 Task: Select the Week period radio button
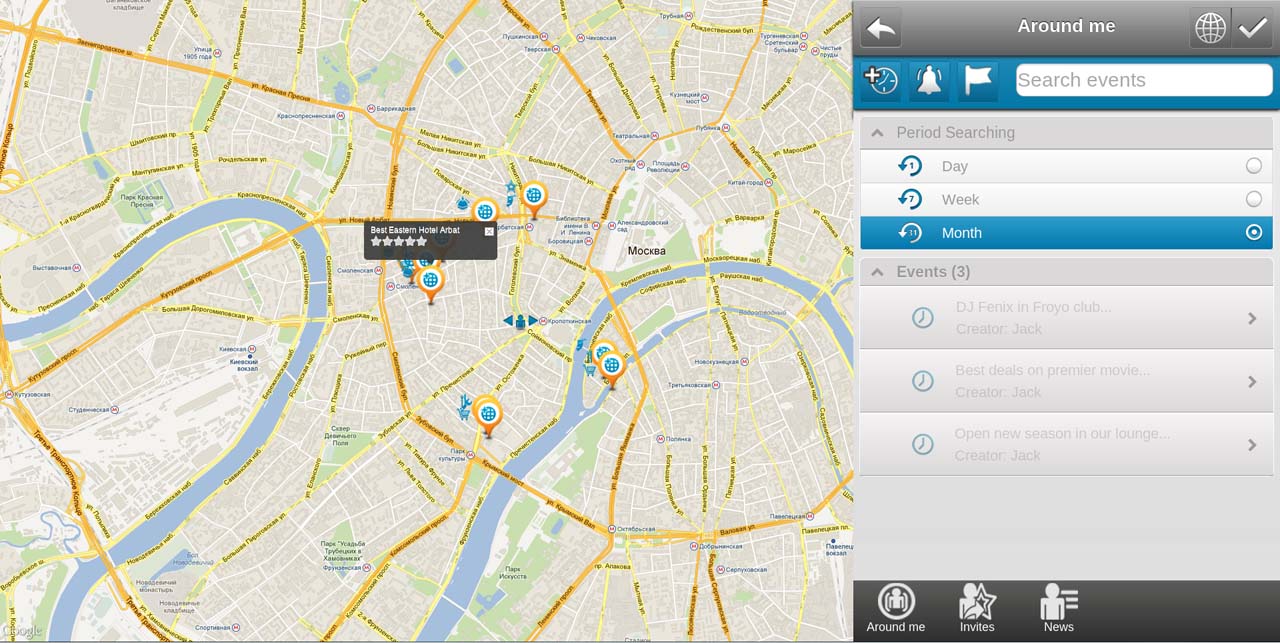[x=1253, y=199]
